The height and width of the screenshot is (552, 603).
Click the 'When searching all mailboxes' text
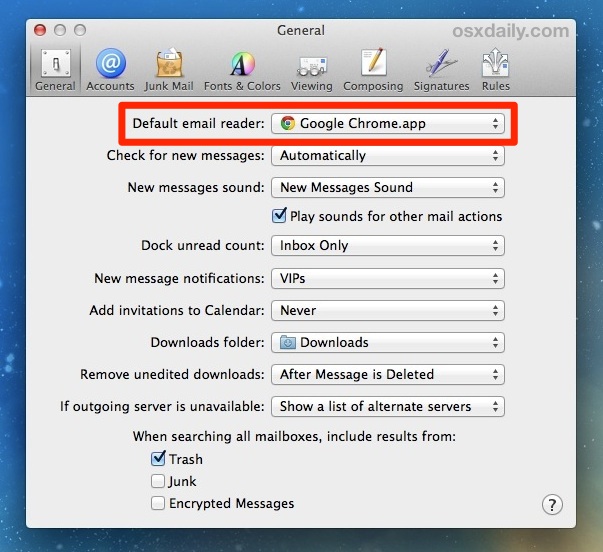coord(294,437)
